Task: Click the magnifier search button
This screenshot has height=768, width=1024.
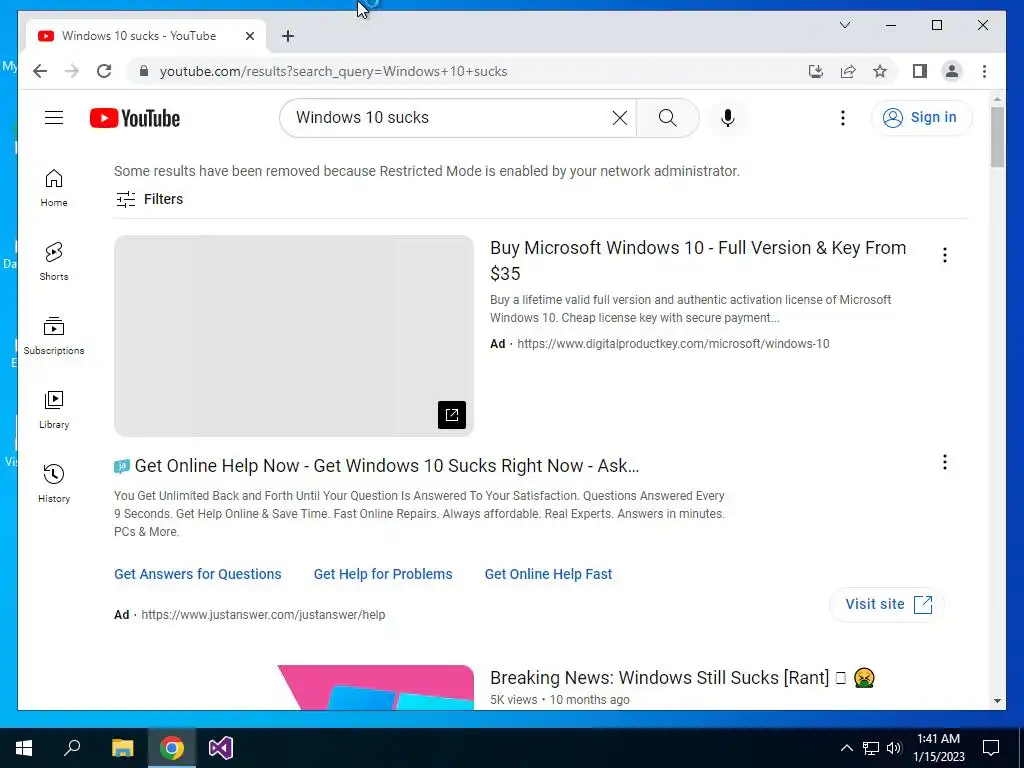Action: [667, 118]
